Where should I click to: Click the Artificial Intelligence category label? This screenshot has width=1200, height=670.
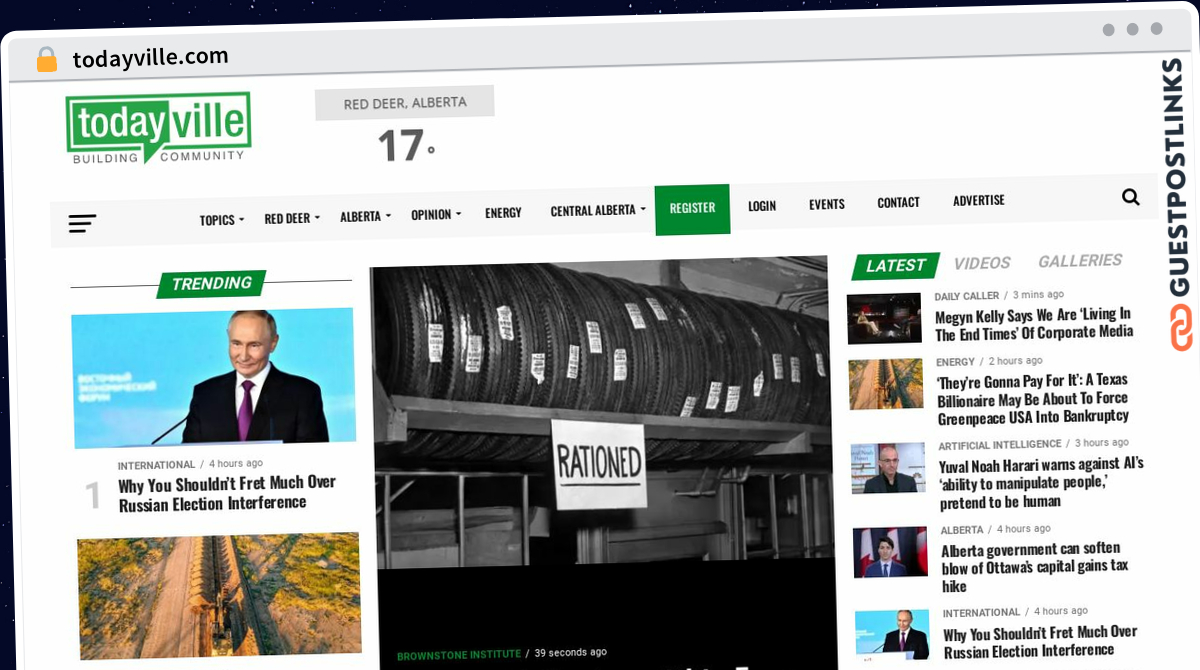[x=1000, y=445]
